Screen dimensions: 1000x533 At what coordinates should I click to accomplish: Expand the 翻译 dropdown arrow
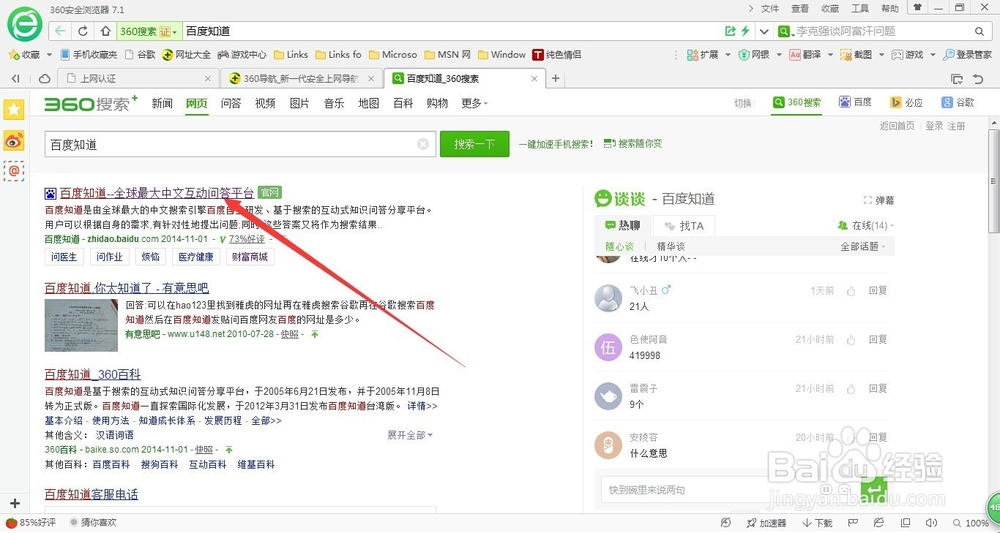(830, 55)
